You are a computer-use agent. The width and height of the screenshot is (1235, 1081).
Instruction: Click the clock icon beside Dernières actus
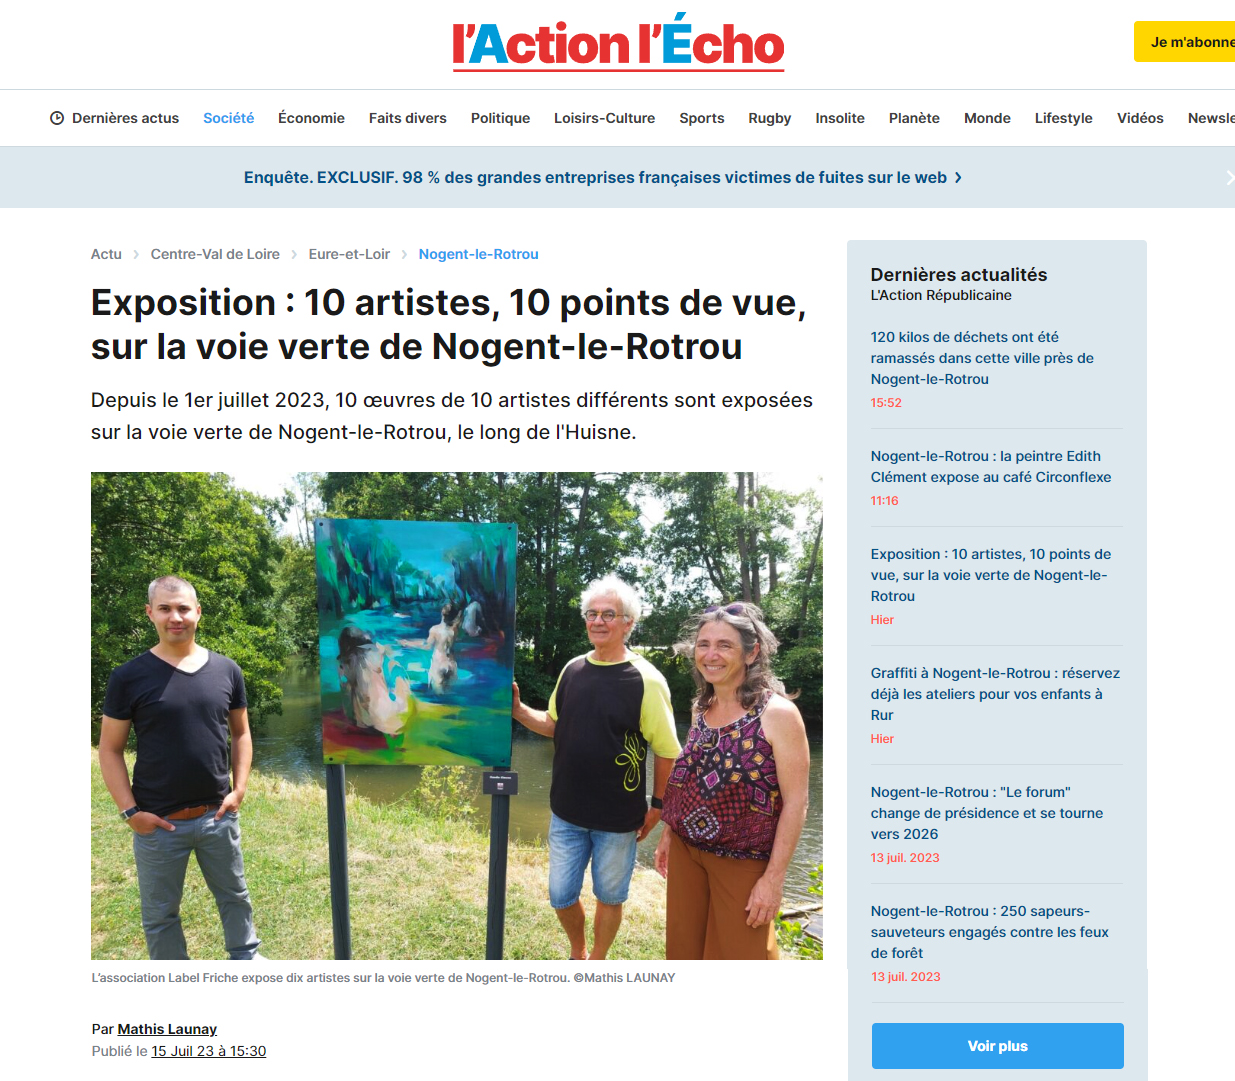pyautogui.click(x=57, y=118)
